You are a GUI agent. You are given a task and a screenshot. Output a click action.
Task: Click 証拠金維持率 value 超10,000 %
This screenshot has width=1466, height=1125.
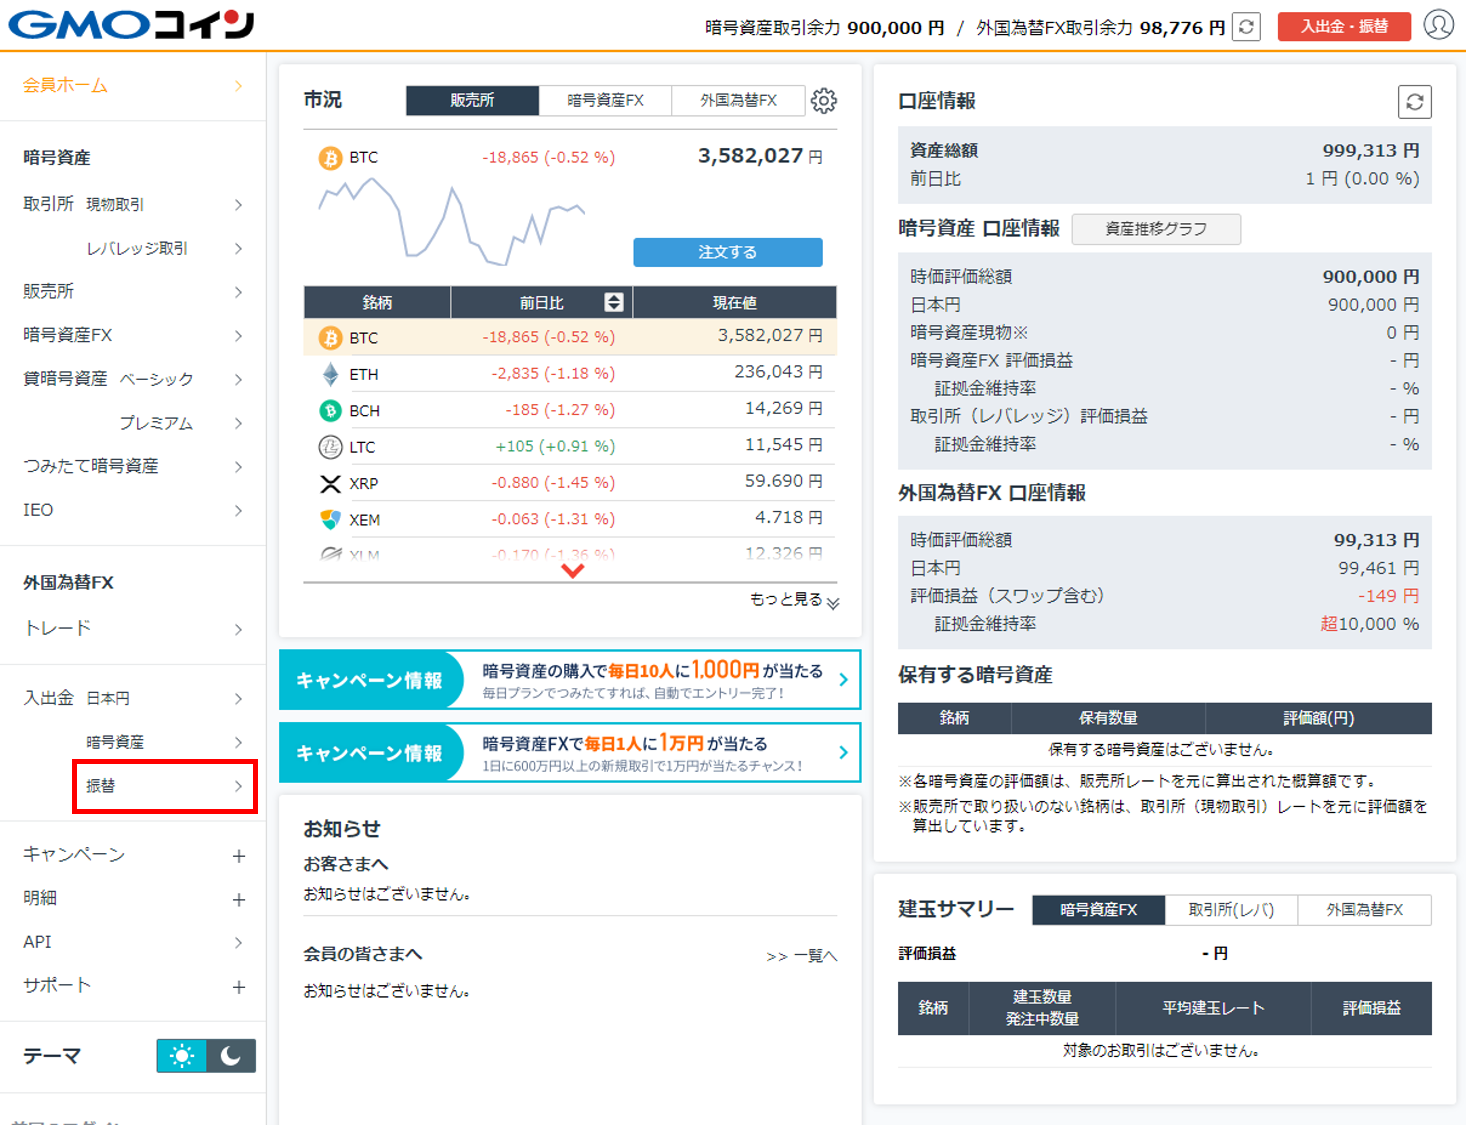click(1370, 624)
